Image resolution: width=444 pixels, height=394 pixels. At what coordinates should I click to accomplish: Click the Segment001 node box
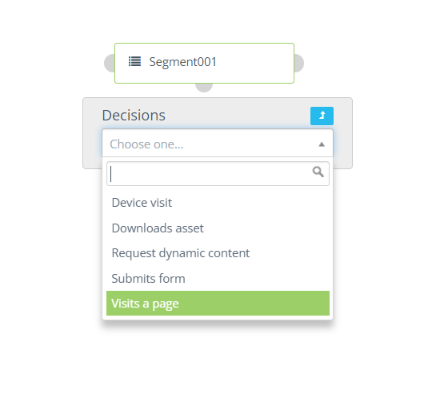[204, 63]
